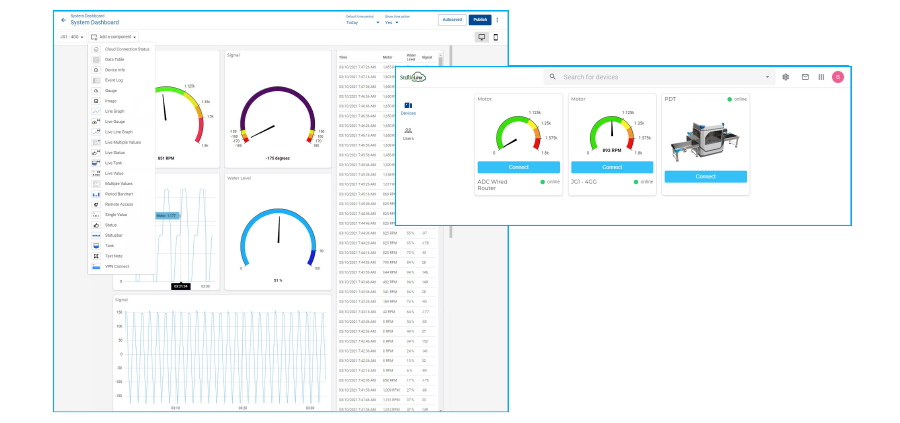Click the blue Water Level gauge widget
900x423 pixels.
point(278,232)
